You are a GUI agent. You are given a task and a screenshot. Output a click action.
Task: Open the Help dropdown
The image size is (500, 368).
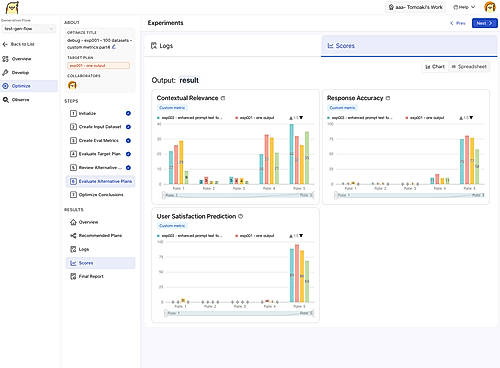[x=464, y=7]
